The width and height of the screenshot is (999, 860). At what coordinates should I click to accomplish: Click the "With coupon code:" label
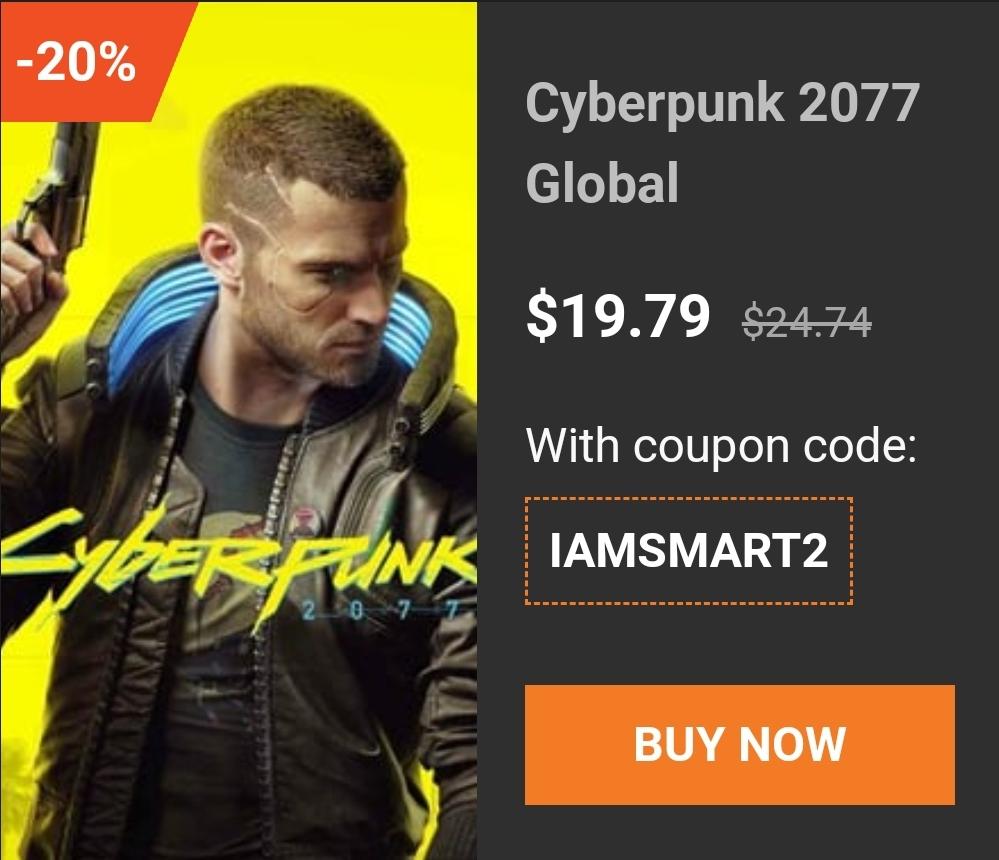[x=721, y=445]
